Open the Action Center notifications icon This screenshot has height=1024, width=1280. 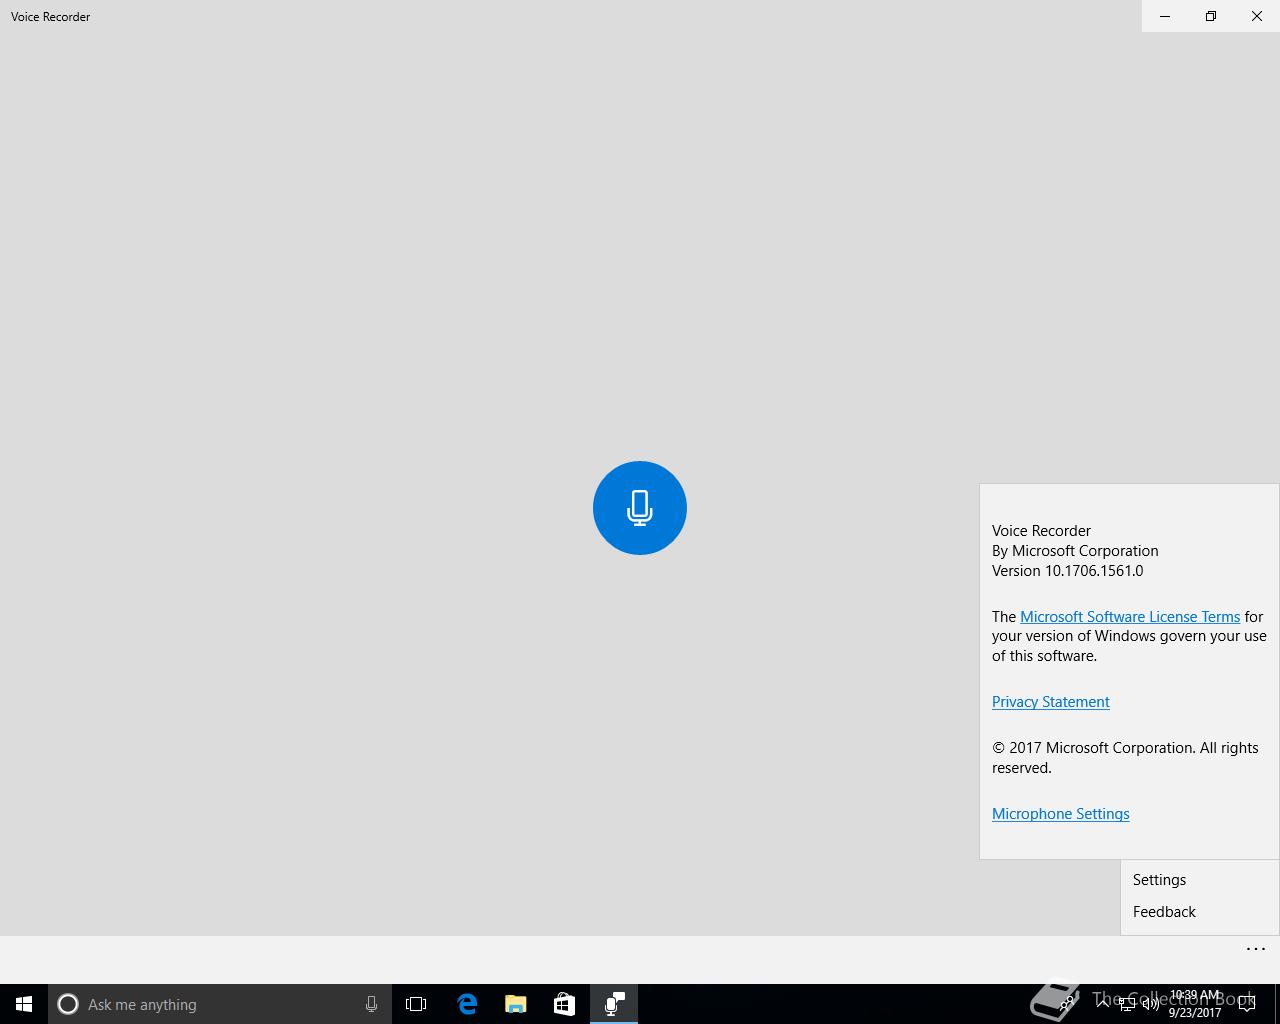point(1247,1004)
